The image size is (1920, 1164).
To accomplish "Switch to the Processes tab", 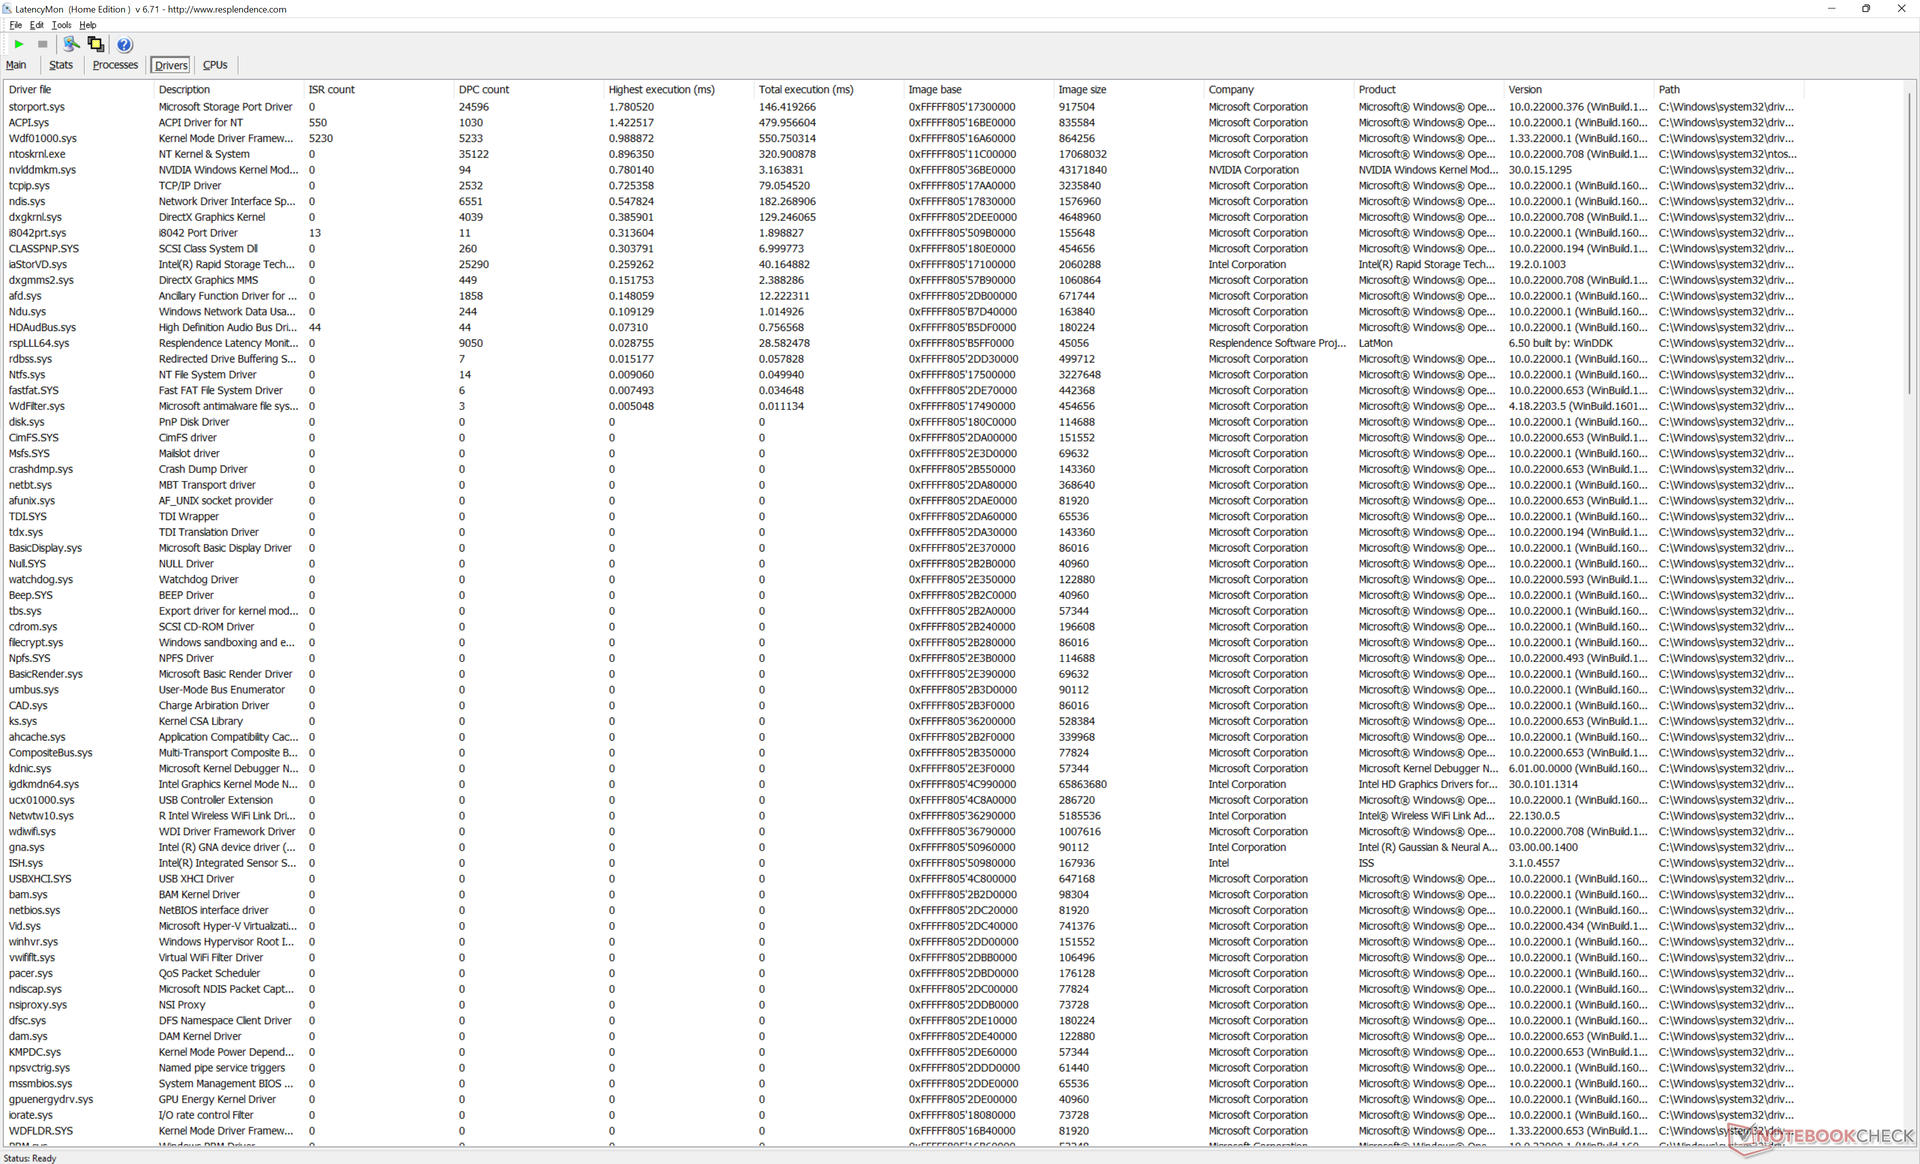I will click(115, 65).
